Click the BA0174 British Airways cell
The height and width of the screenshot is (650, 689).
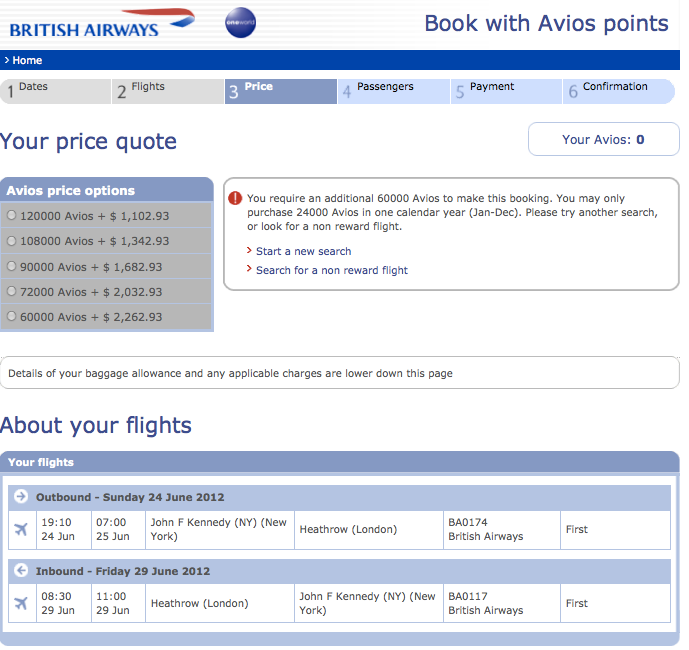tap(502, 530)
